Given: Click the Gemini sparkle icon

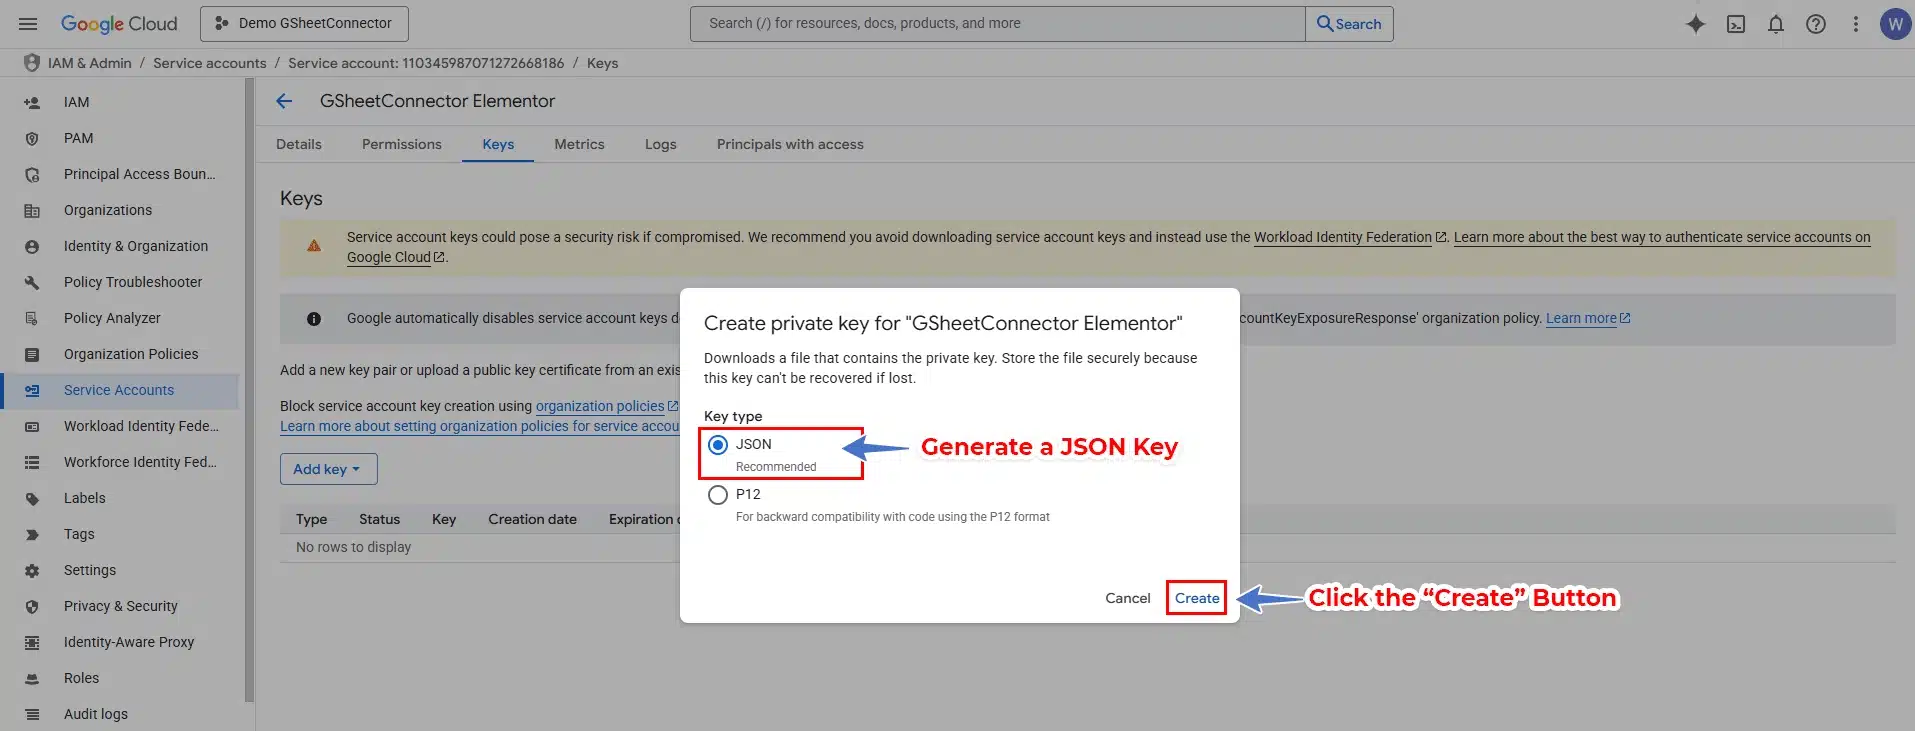Looking at the screenshot, I should tap(1695, 24).
